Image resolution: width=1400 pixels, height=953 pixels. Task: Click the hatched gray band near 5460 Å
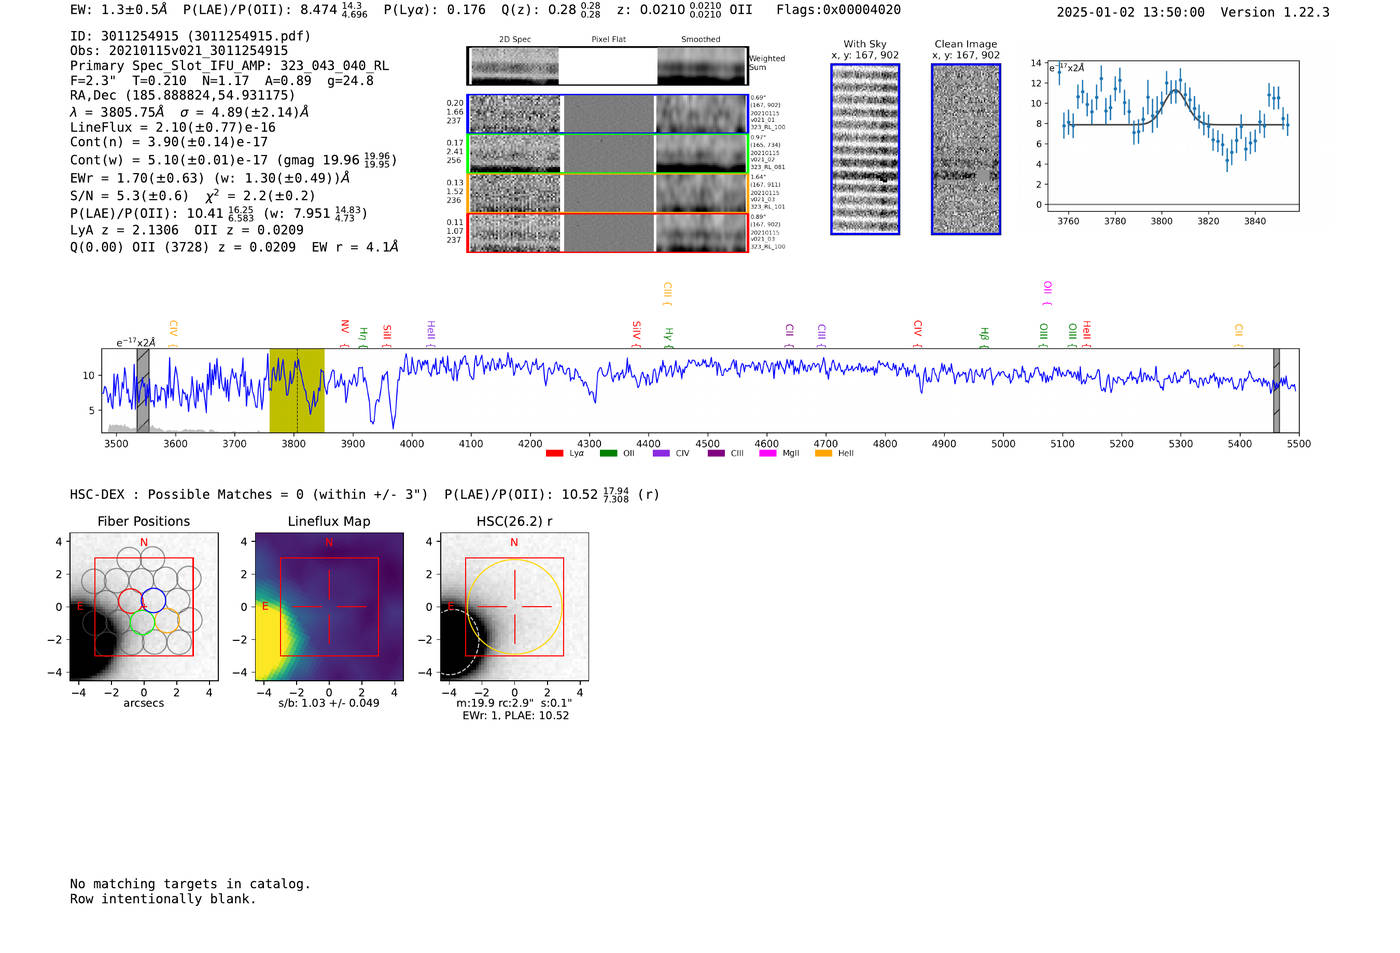coord(1276,390)
